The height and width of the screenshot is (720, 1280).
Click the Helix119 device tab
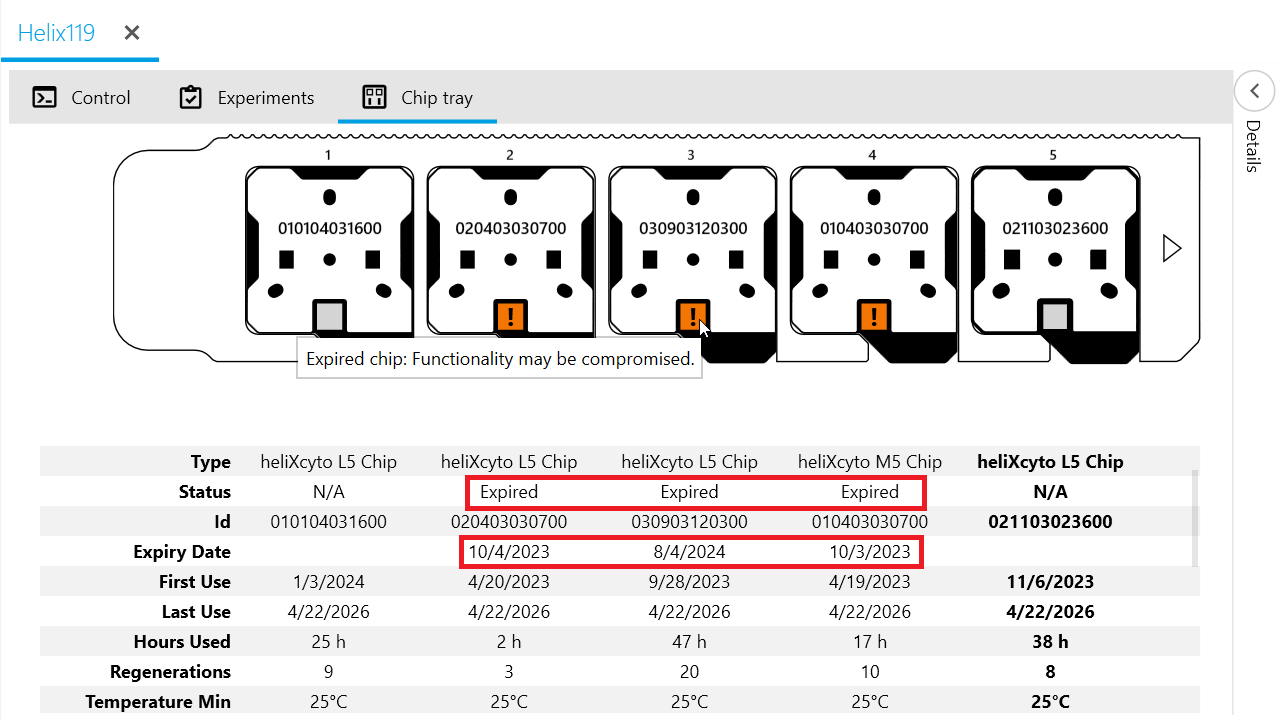(56, 33)
